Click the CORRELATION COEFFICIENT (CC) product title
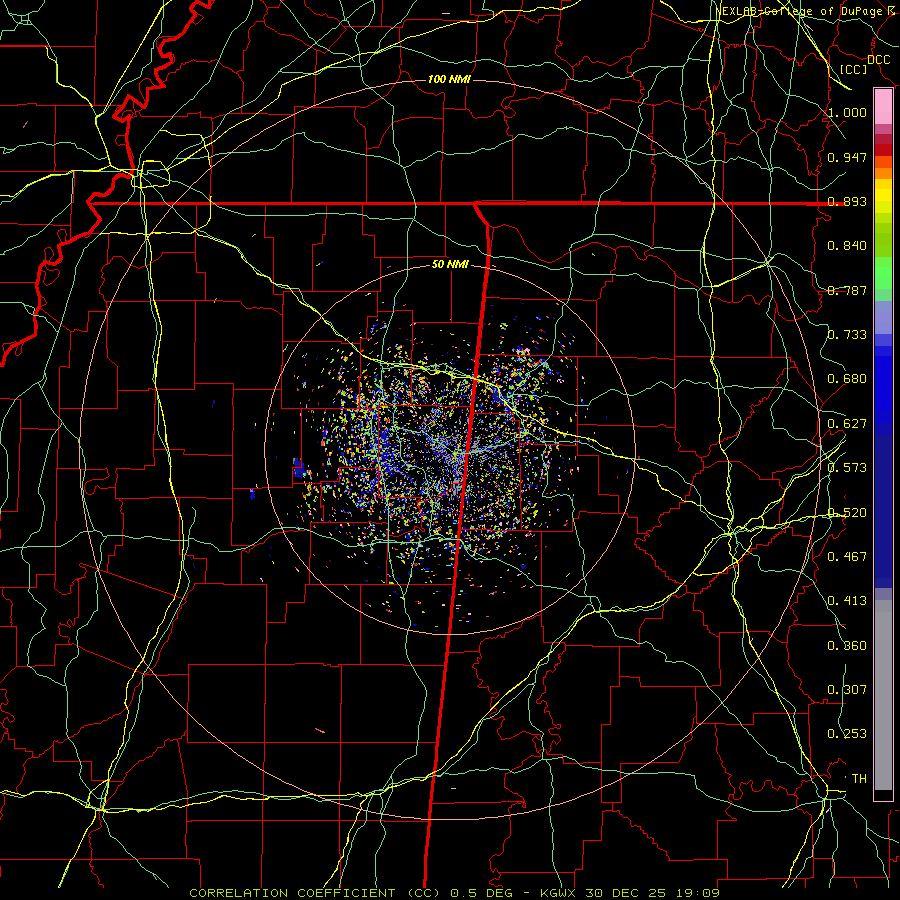This screenshot has width=900, height=900. point(315,893)
